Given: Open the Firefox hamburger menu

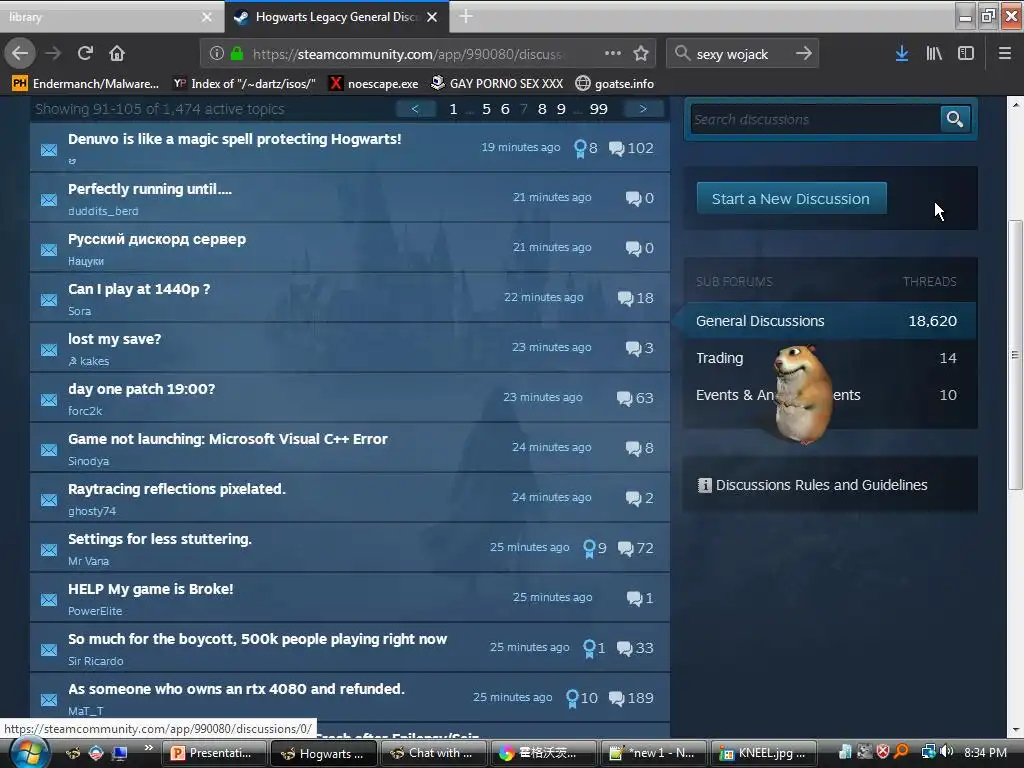Looking at the screenshot, I should [1005, 54].
